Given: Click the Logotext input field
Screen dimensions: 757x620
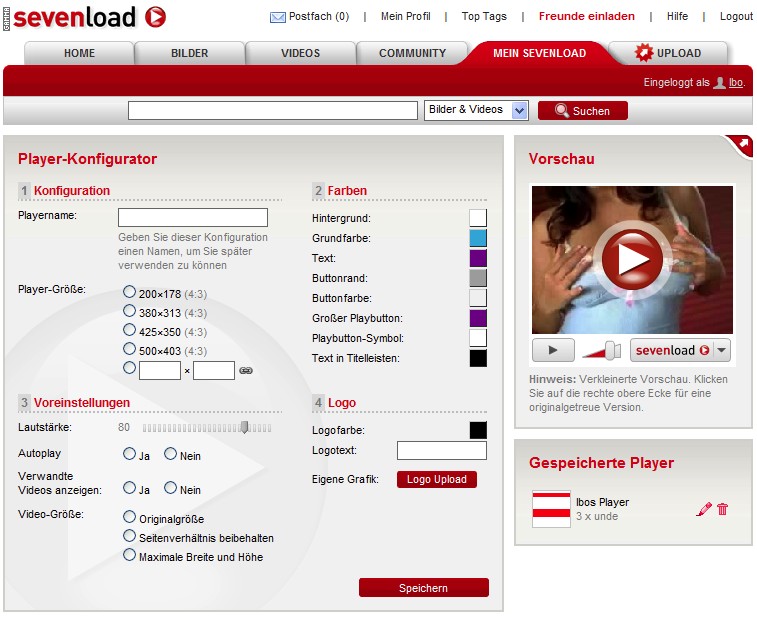Looking at the screenshot, I should 442,451.
